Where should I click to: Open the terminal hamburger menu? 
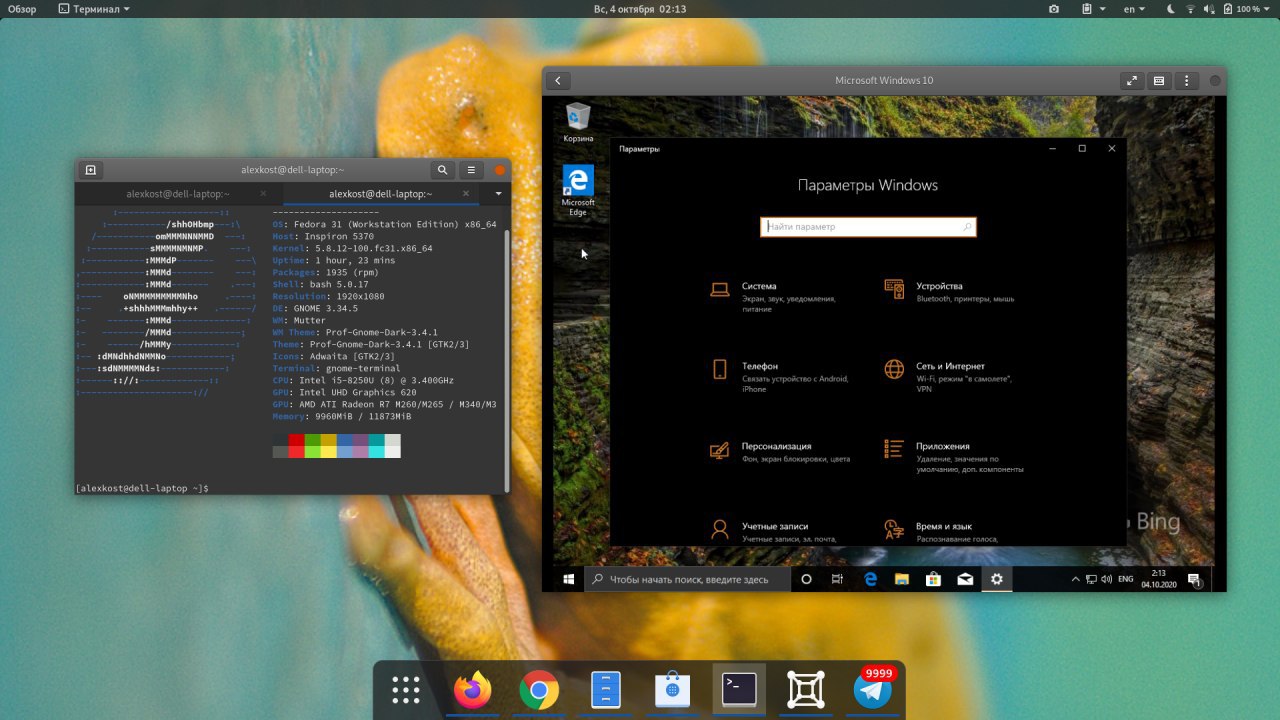tap(471, 170)
